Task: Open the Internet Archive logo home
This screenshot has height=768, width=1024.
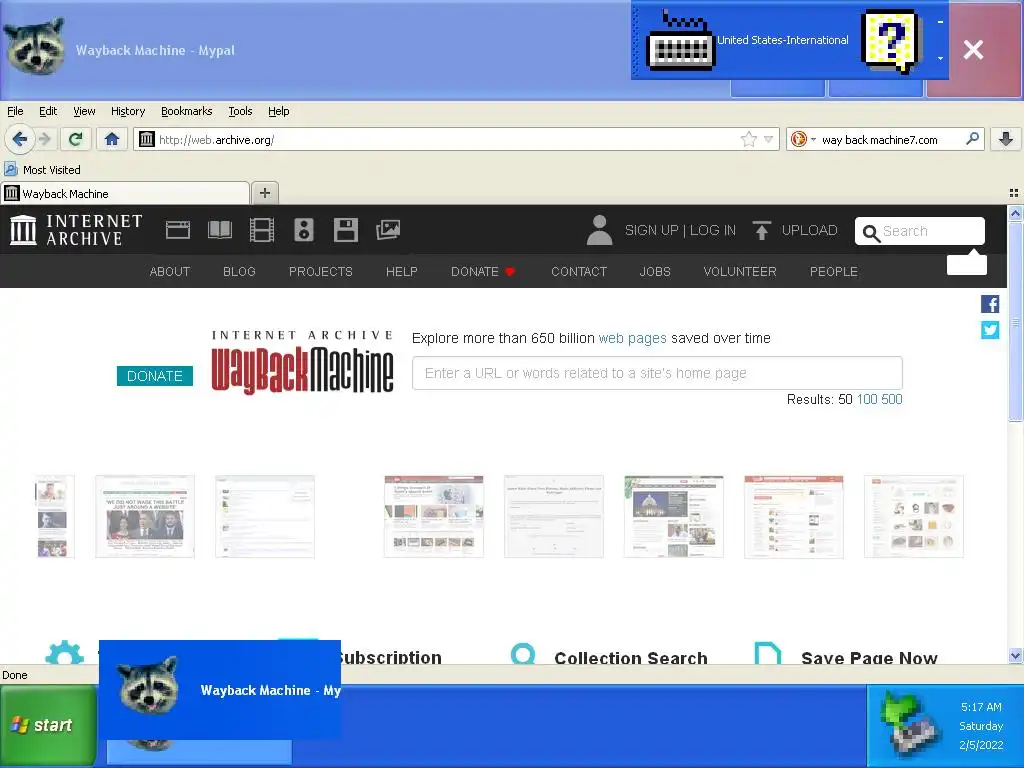Action: point(76,230)
